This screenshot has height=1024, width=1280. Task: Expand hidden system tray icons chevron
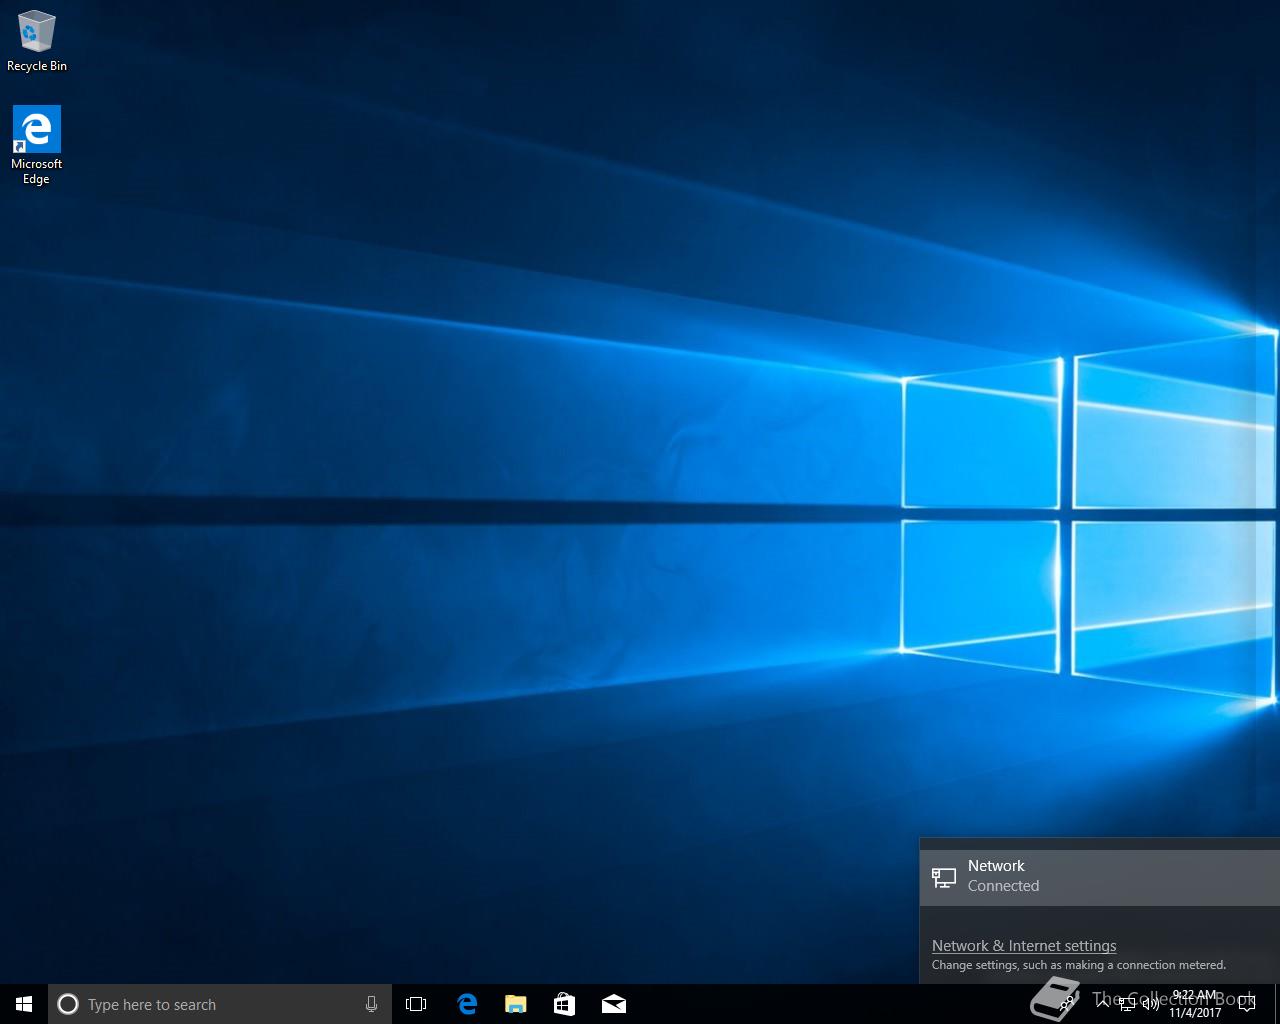pyautogui.click(x=1102, y=1004)
